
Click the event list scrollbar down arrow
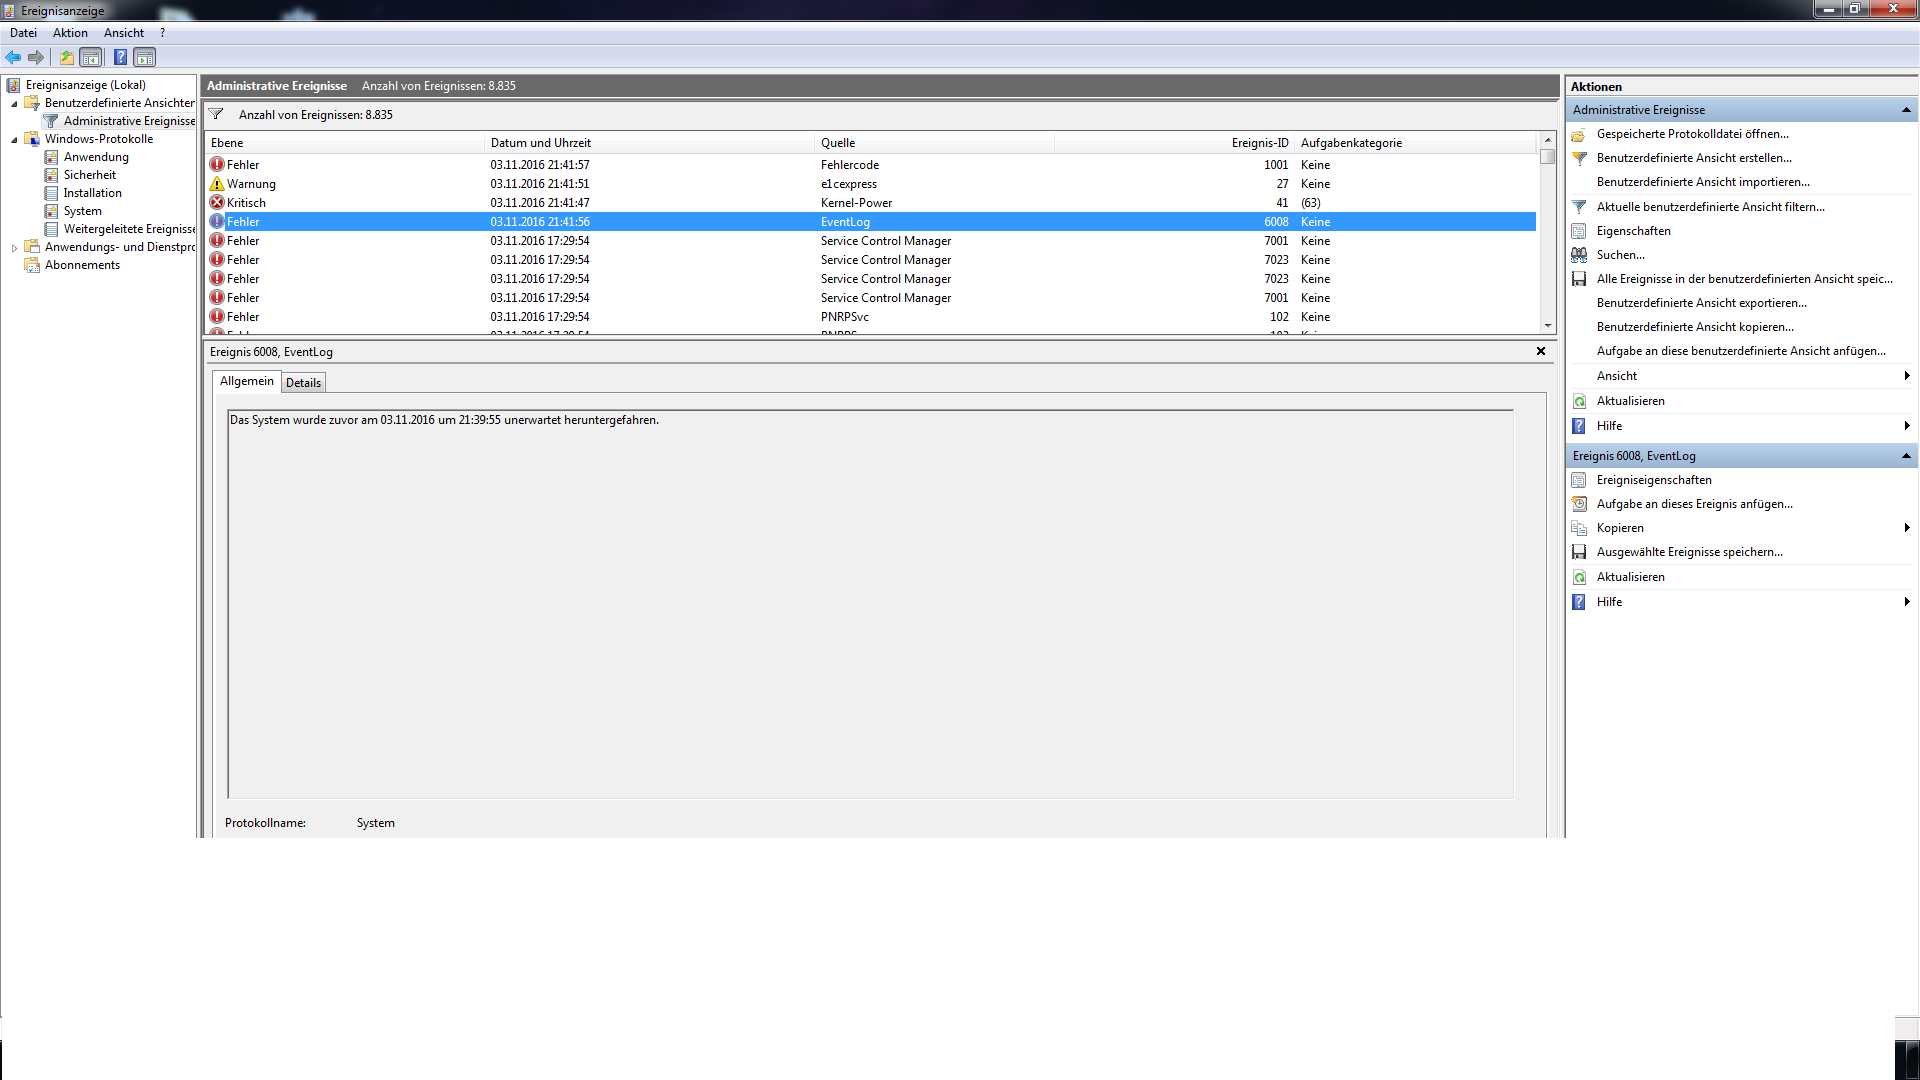tap(1548, 326)
